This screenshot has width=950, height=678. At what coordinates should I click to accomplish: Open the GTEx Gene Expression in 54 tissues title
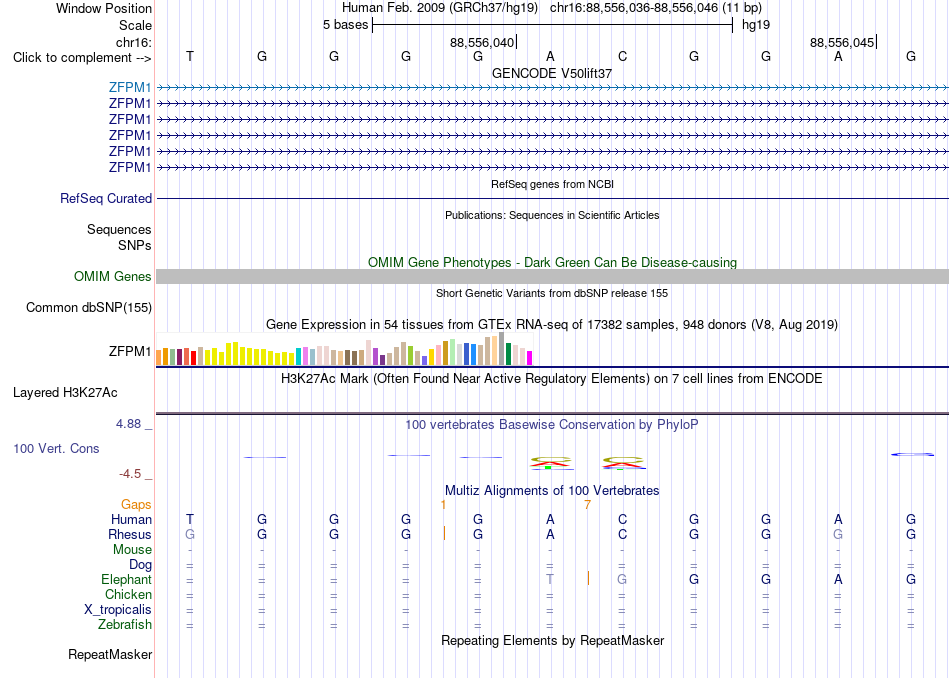pos(552,325)
